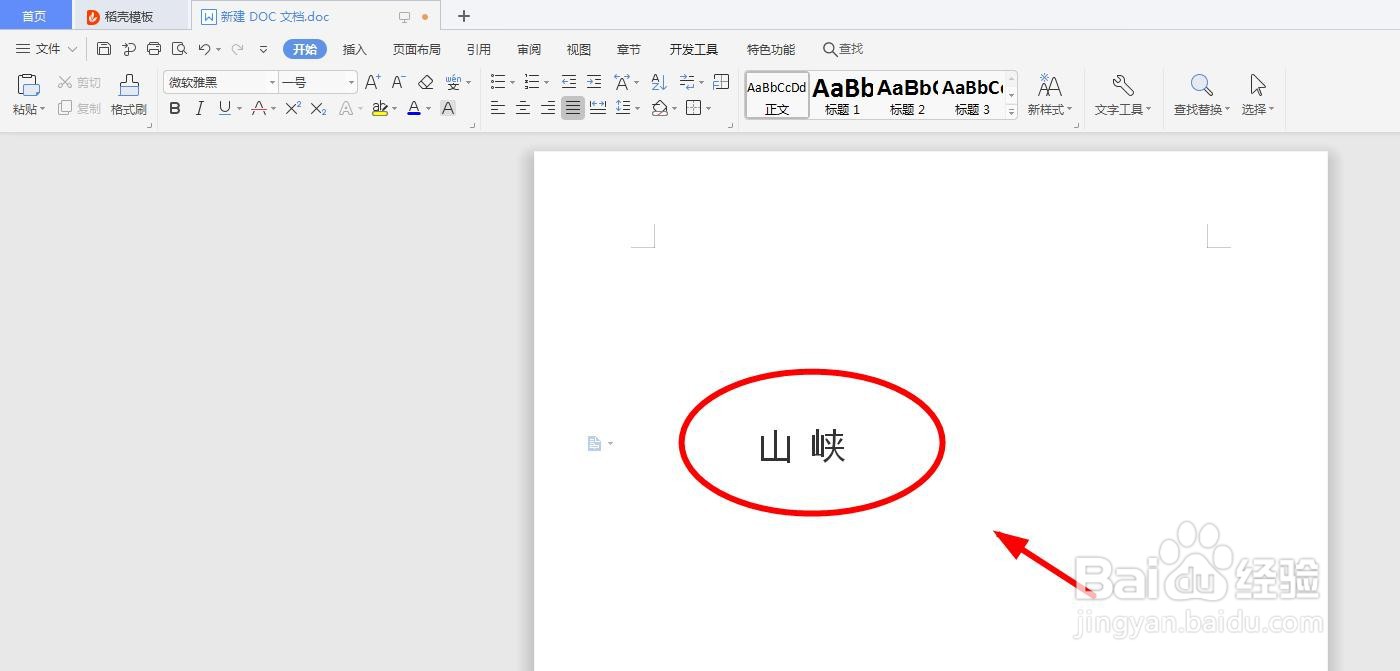Click the Cut (剪切) button
The width and height of the screenshot is (1400, 671).
click(x=79, y=83)
